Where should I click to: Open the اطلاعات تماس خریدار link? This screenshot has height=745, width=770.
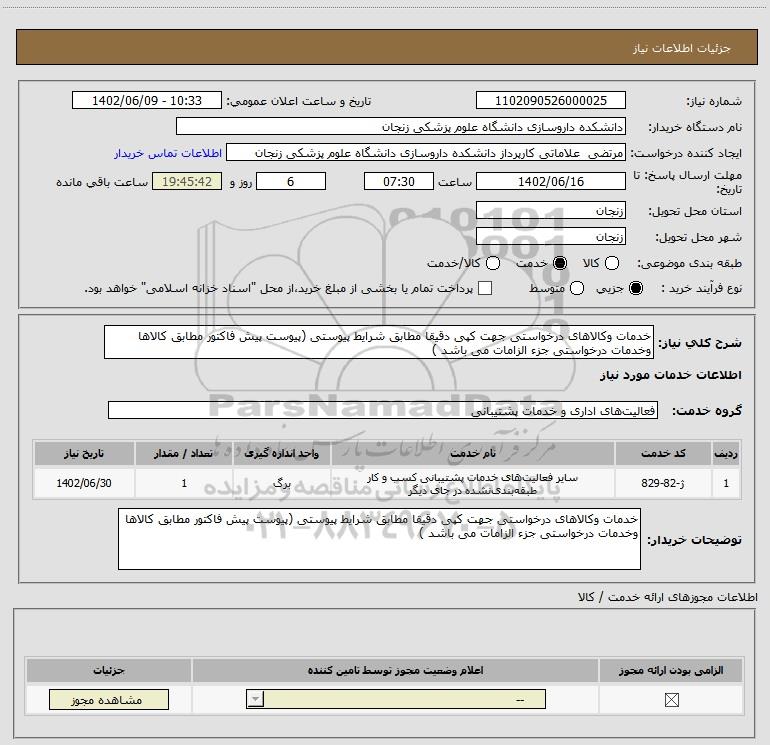pyautogui.click(x=168, y=153)
